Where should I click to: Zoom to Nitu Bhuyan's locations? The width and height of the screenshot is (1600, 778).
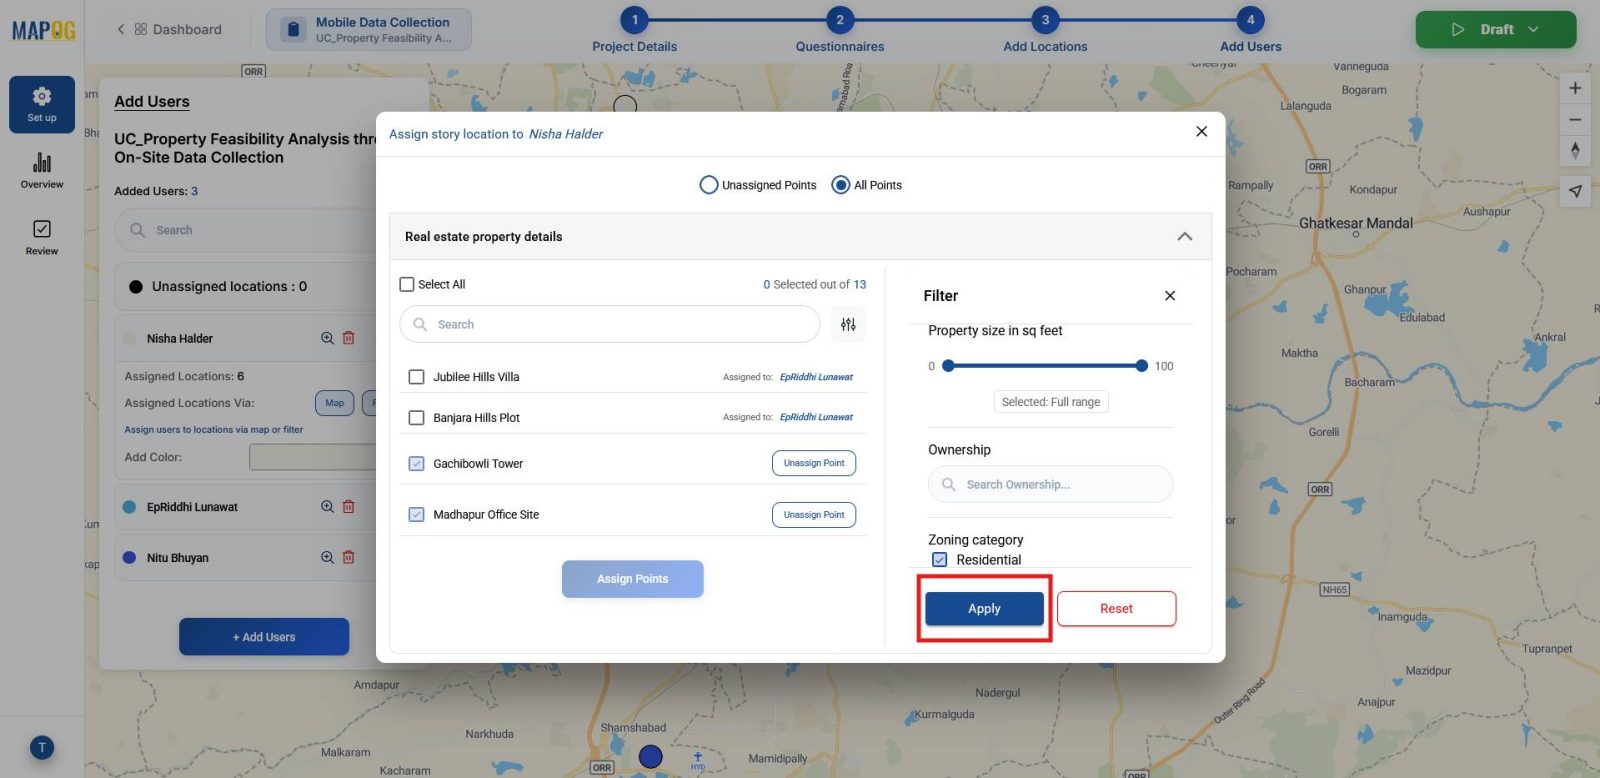tap(327, 557)
